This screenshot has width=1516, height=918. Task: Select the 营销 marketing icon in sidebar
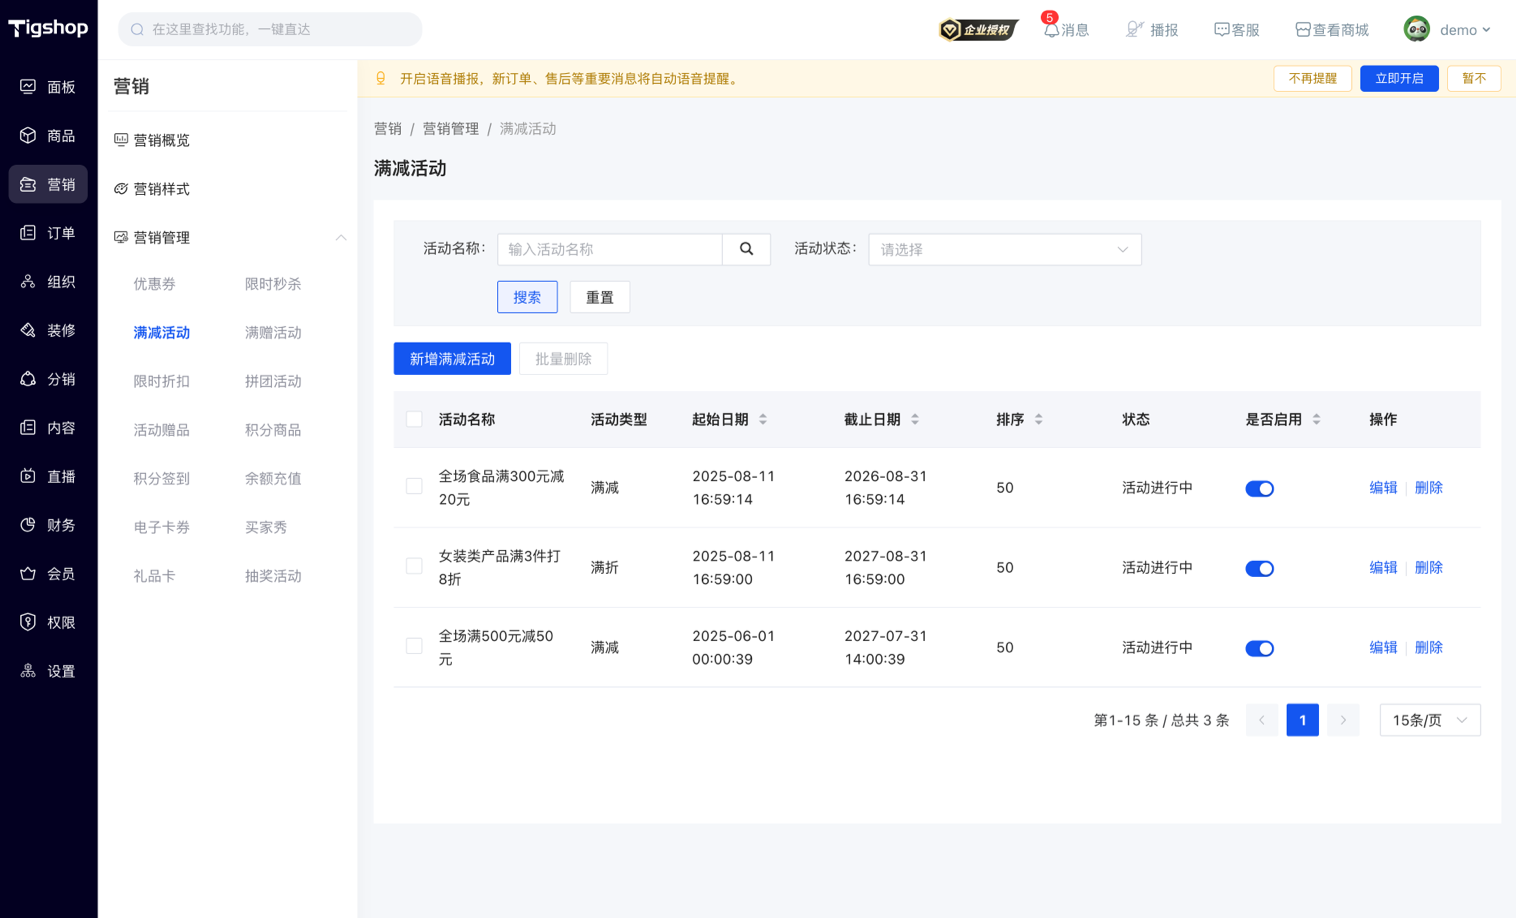coord(28,184)
